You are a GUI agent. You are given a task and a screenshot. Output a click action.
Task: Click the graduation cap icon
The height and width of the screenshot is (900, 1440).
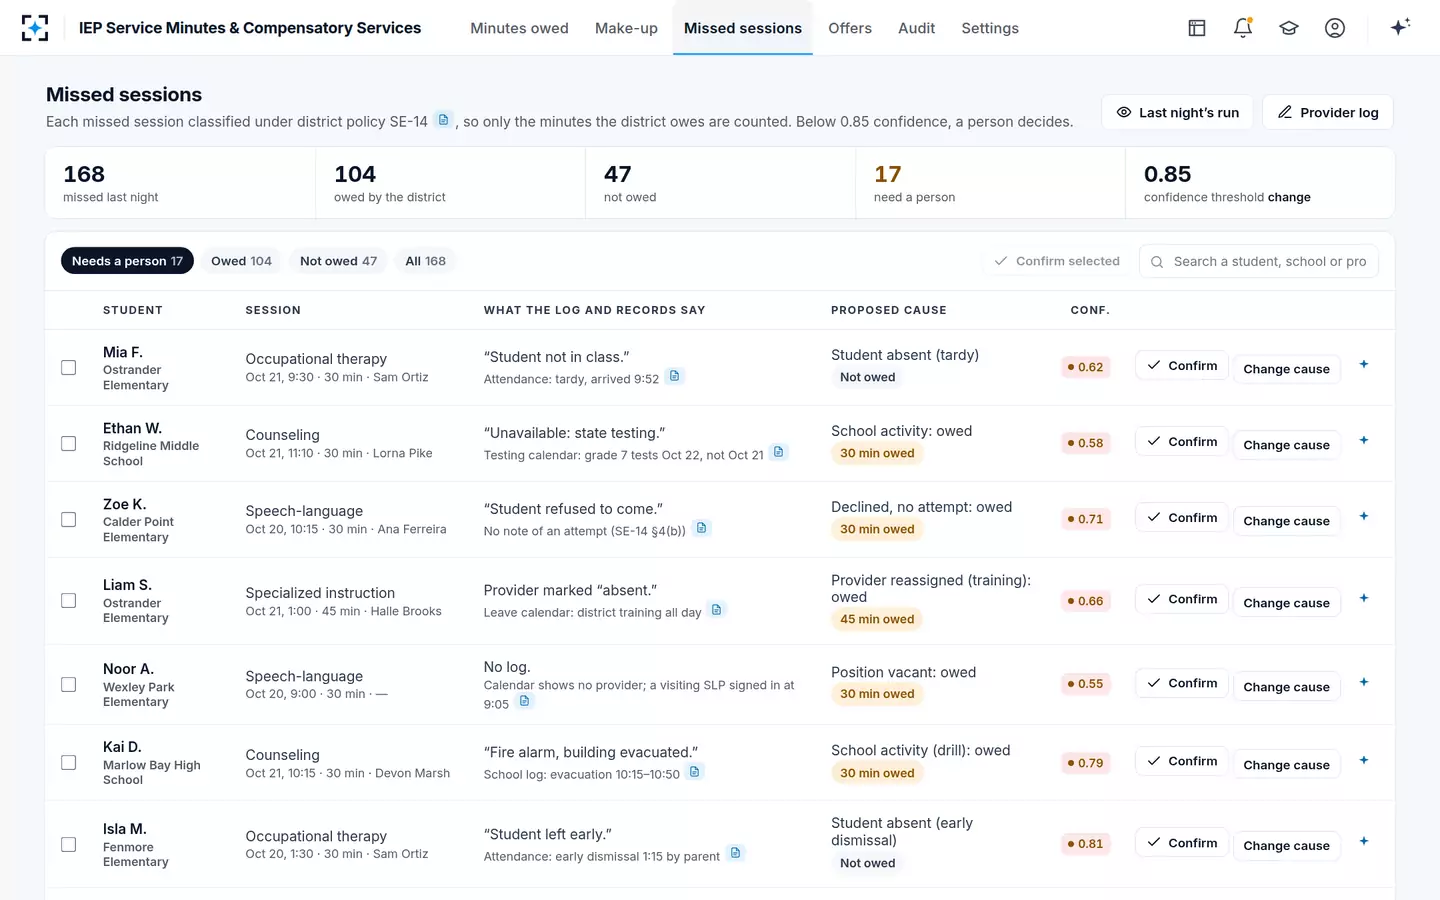coord(1289,28)
